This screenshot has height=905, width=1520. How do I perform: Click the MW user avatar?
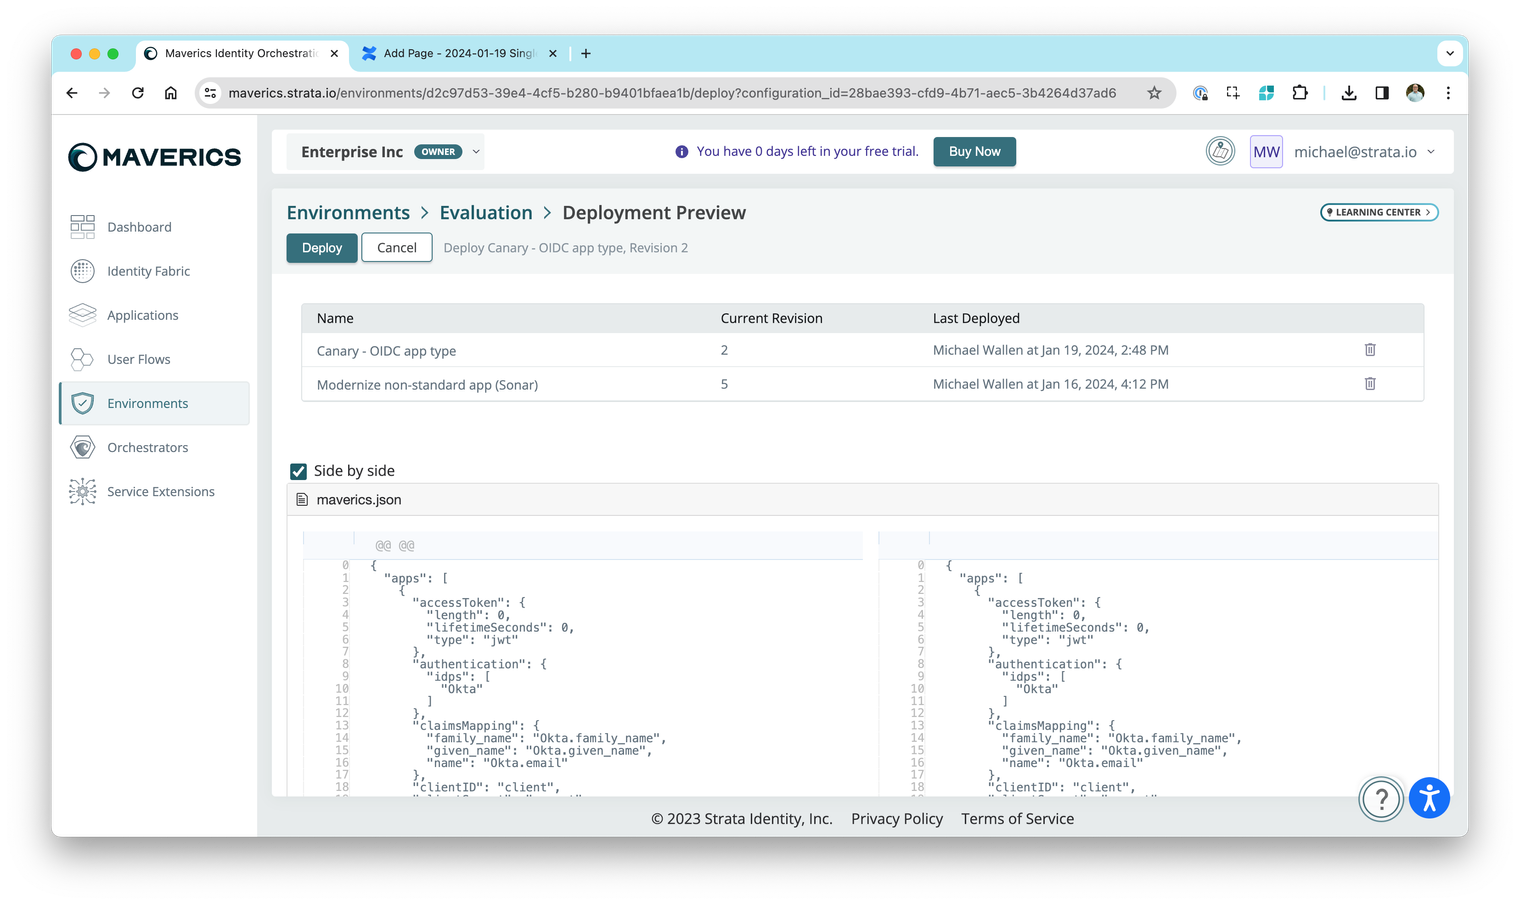[1266, 152]
